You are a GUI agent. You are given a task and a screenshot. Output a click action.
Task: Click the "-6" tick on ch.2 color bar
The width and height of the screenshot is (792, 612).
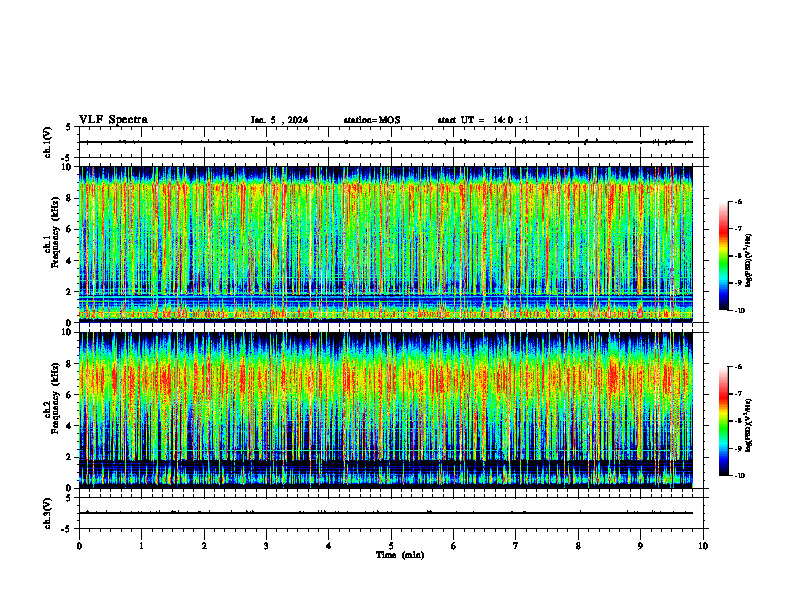point(738,367)
